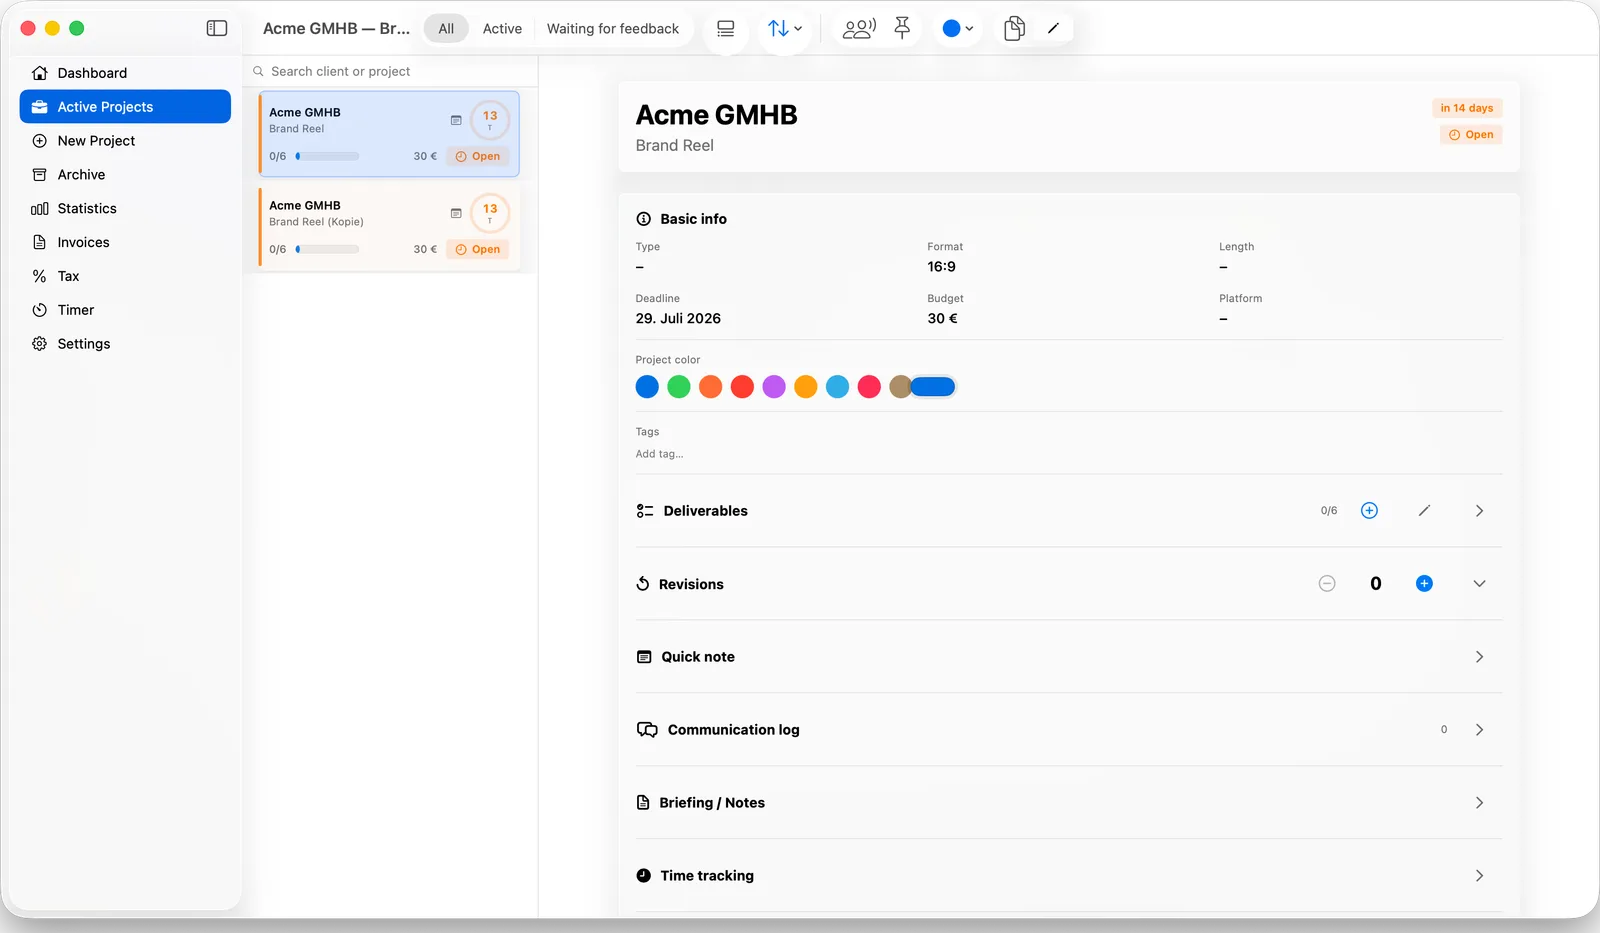Viewport: 1600px width, 933px height.
Task: Collapse the Revisions section chevron
Action: [1480, 584]
